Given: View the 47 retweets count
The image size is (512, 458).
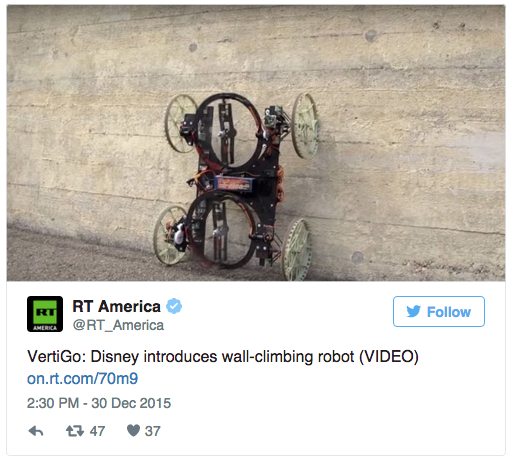Looking at the screenshot, I should (x=97, y=431).
